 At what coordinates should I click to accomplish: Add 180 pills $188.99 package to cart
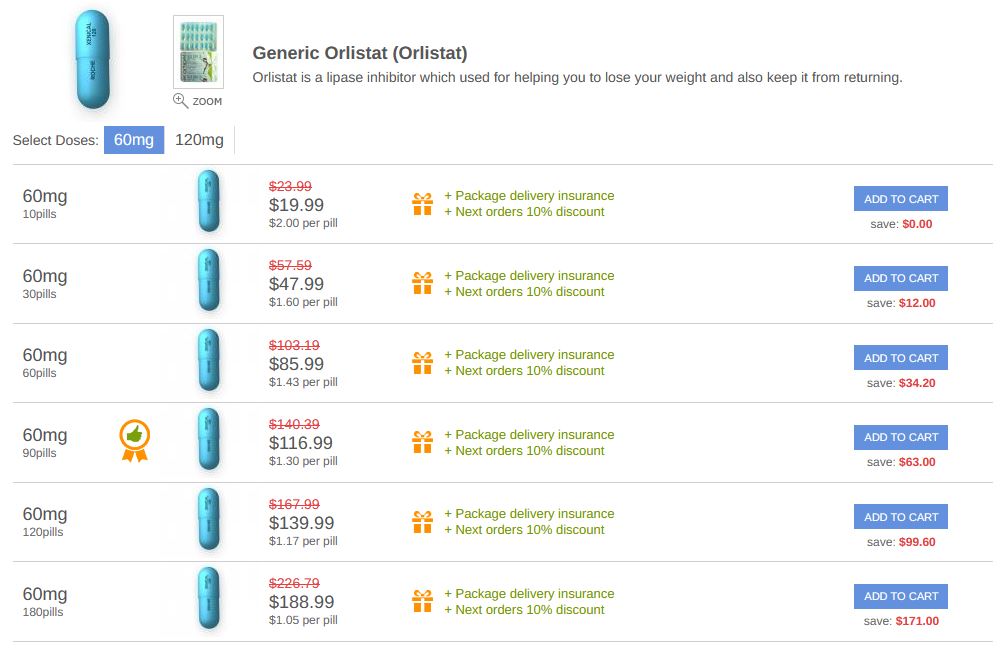[900, 596]
